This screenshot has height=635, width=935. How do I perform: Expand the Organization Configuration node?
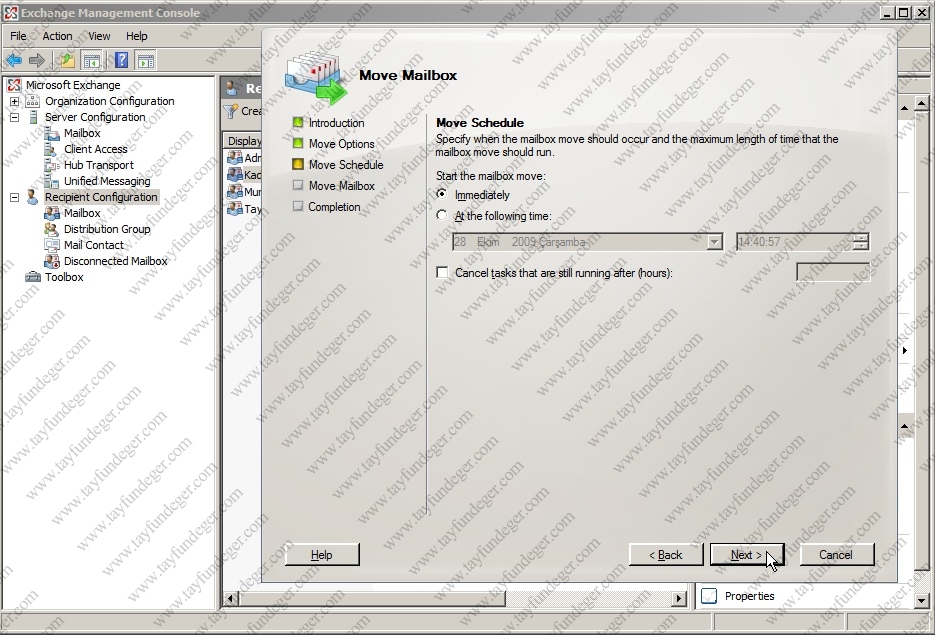coord(14,101)
